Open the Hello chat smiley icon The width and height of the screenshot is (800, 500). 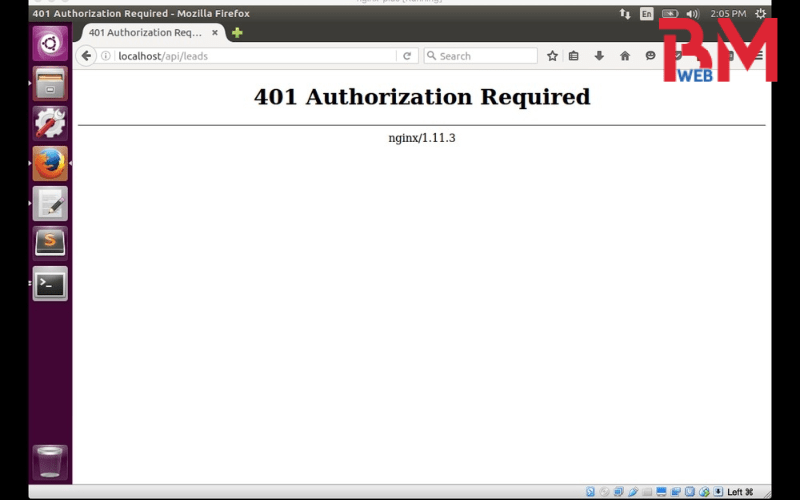pyautogui.click(x=650, y=55)
